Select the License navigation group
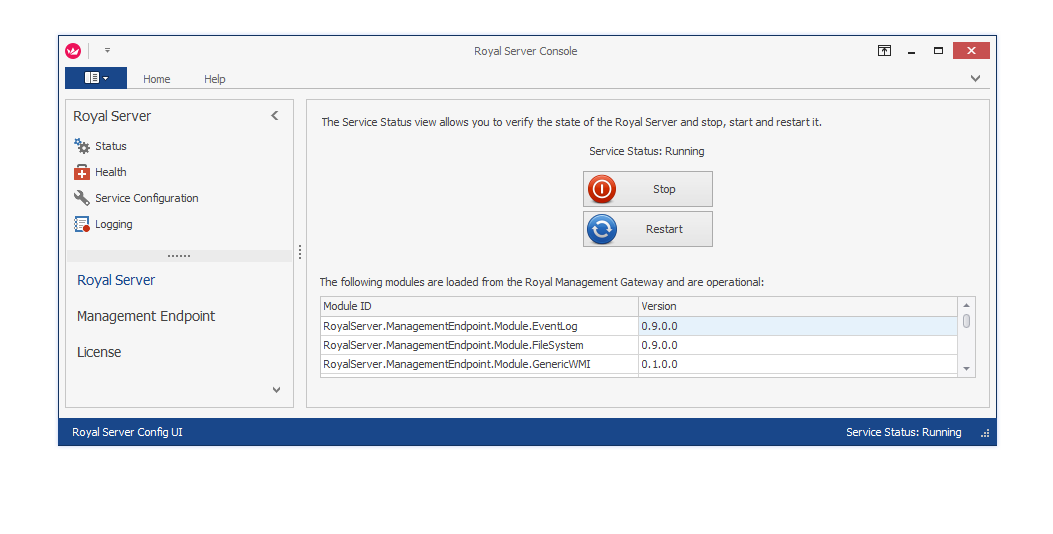The image size is (1053, 534). click(99, 352)
